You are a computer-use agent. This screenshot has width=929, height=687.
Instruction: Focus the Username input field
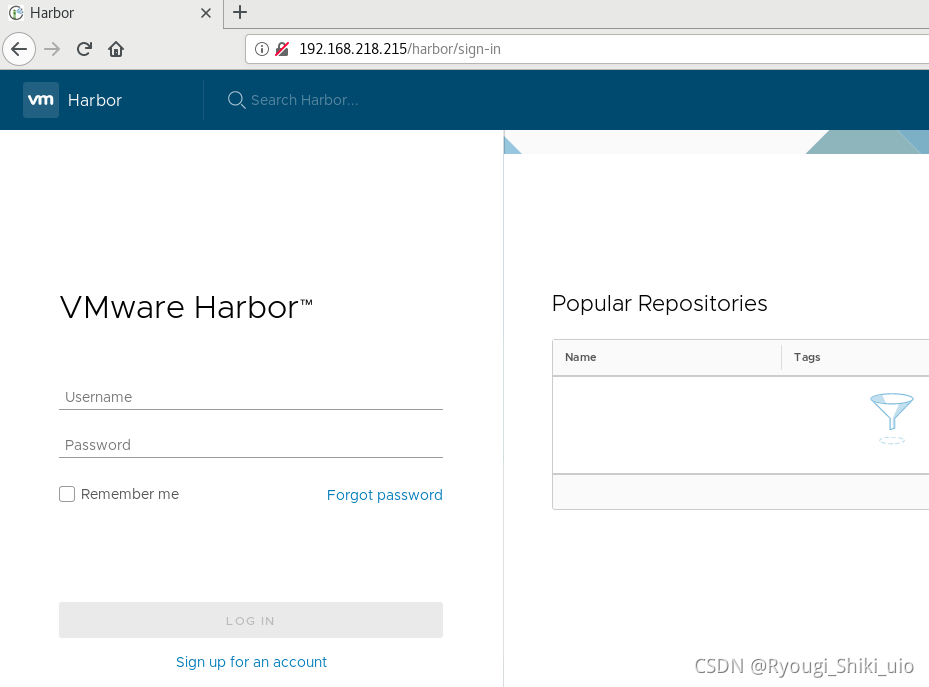coord(251,397)
